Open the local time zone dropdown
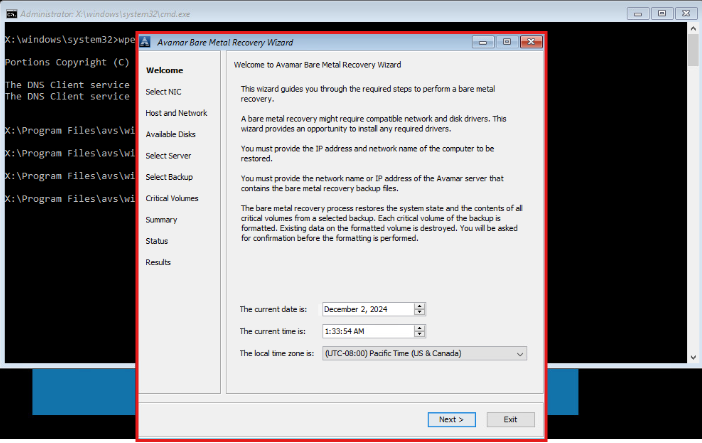 click(x=424, y=353)
